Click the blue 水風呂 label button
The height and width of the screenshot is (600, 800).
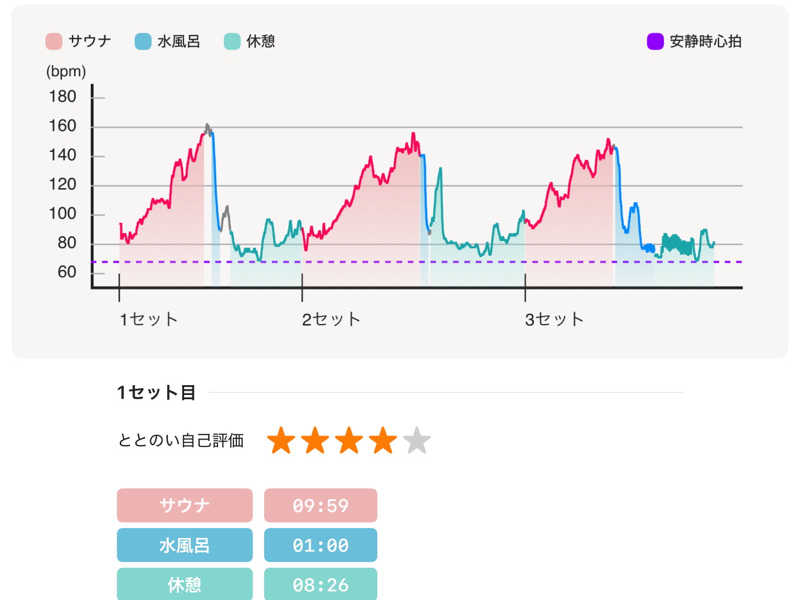185,545
